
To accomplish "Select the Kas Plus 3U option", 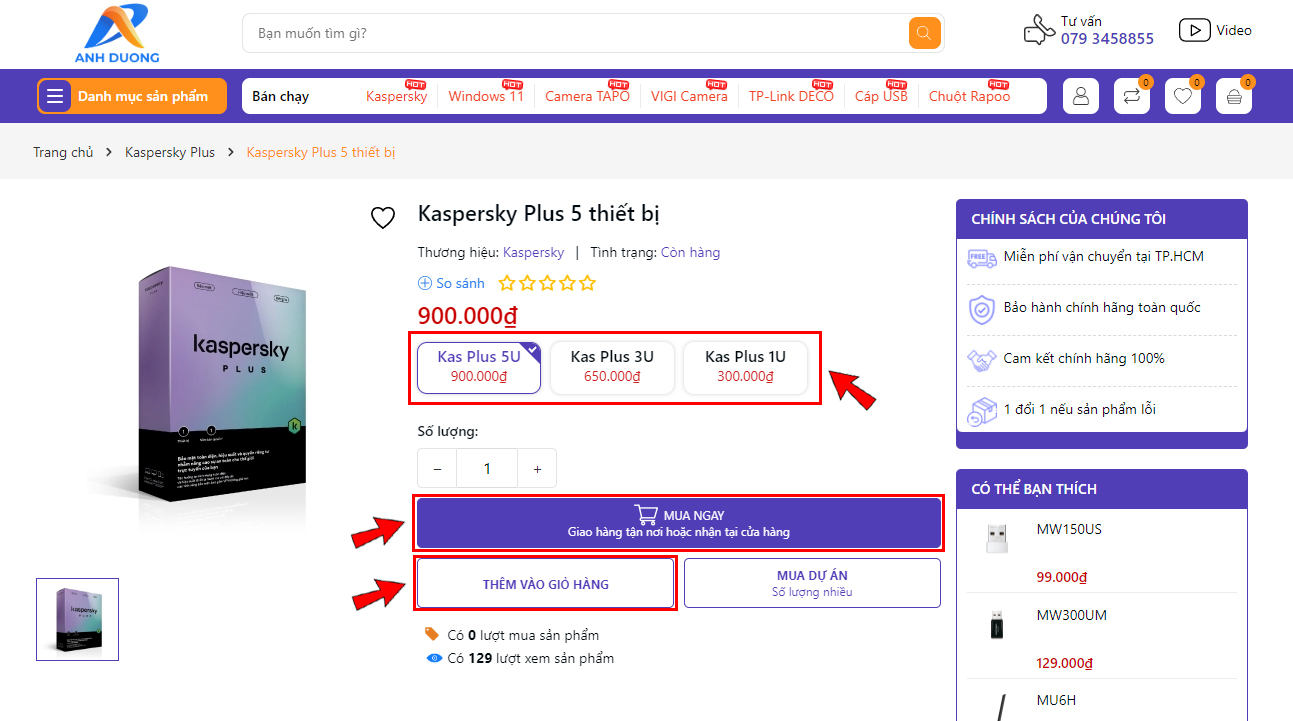I will (x=612, y=367).
